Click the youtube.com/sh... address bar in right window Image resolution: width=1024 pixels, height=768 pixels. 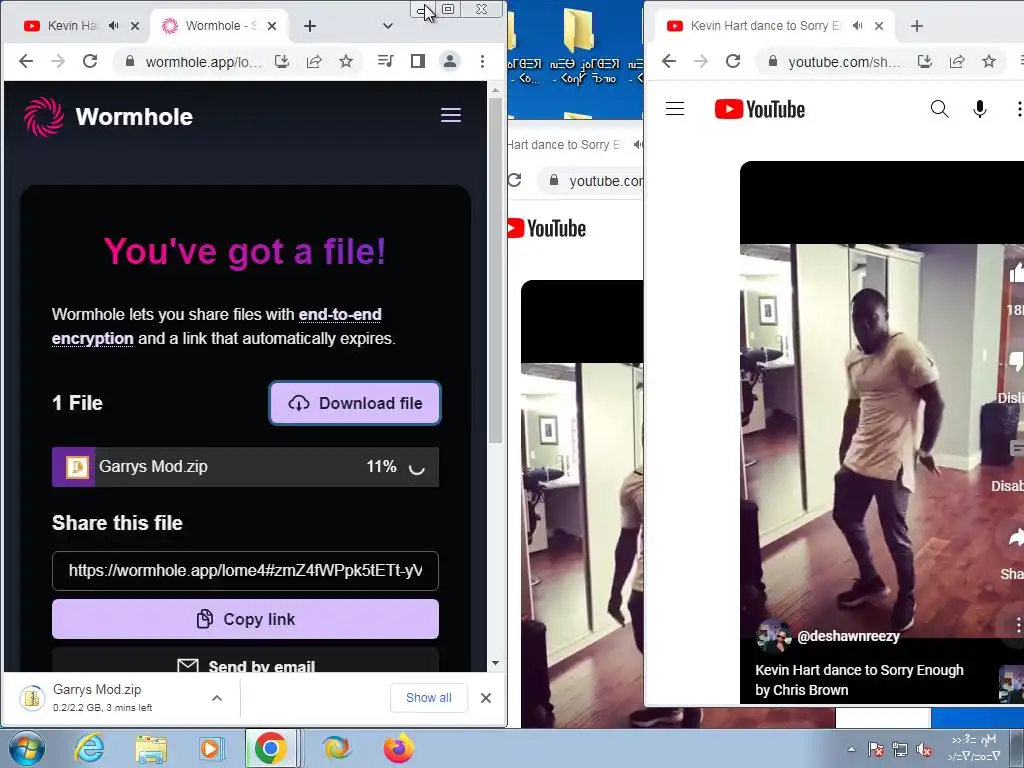[842, 61]
